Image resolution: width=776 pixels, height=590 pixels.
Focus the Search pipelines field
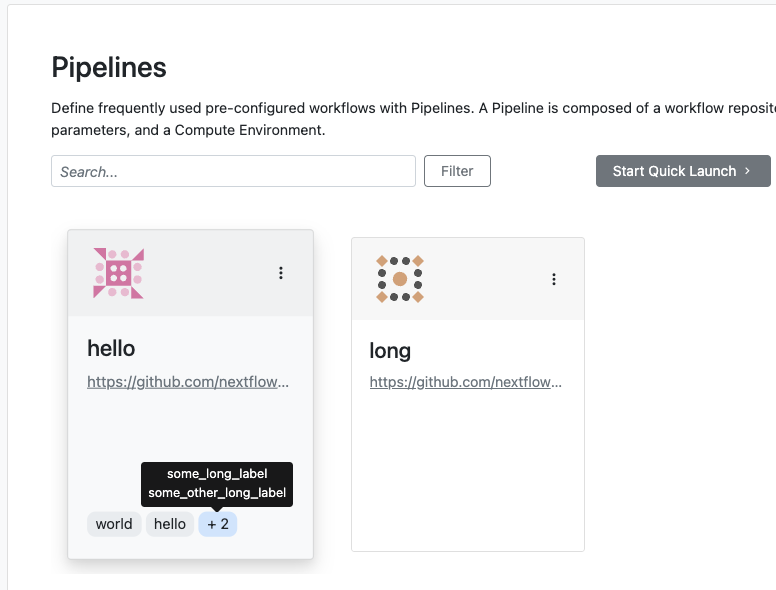(233, 171)
